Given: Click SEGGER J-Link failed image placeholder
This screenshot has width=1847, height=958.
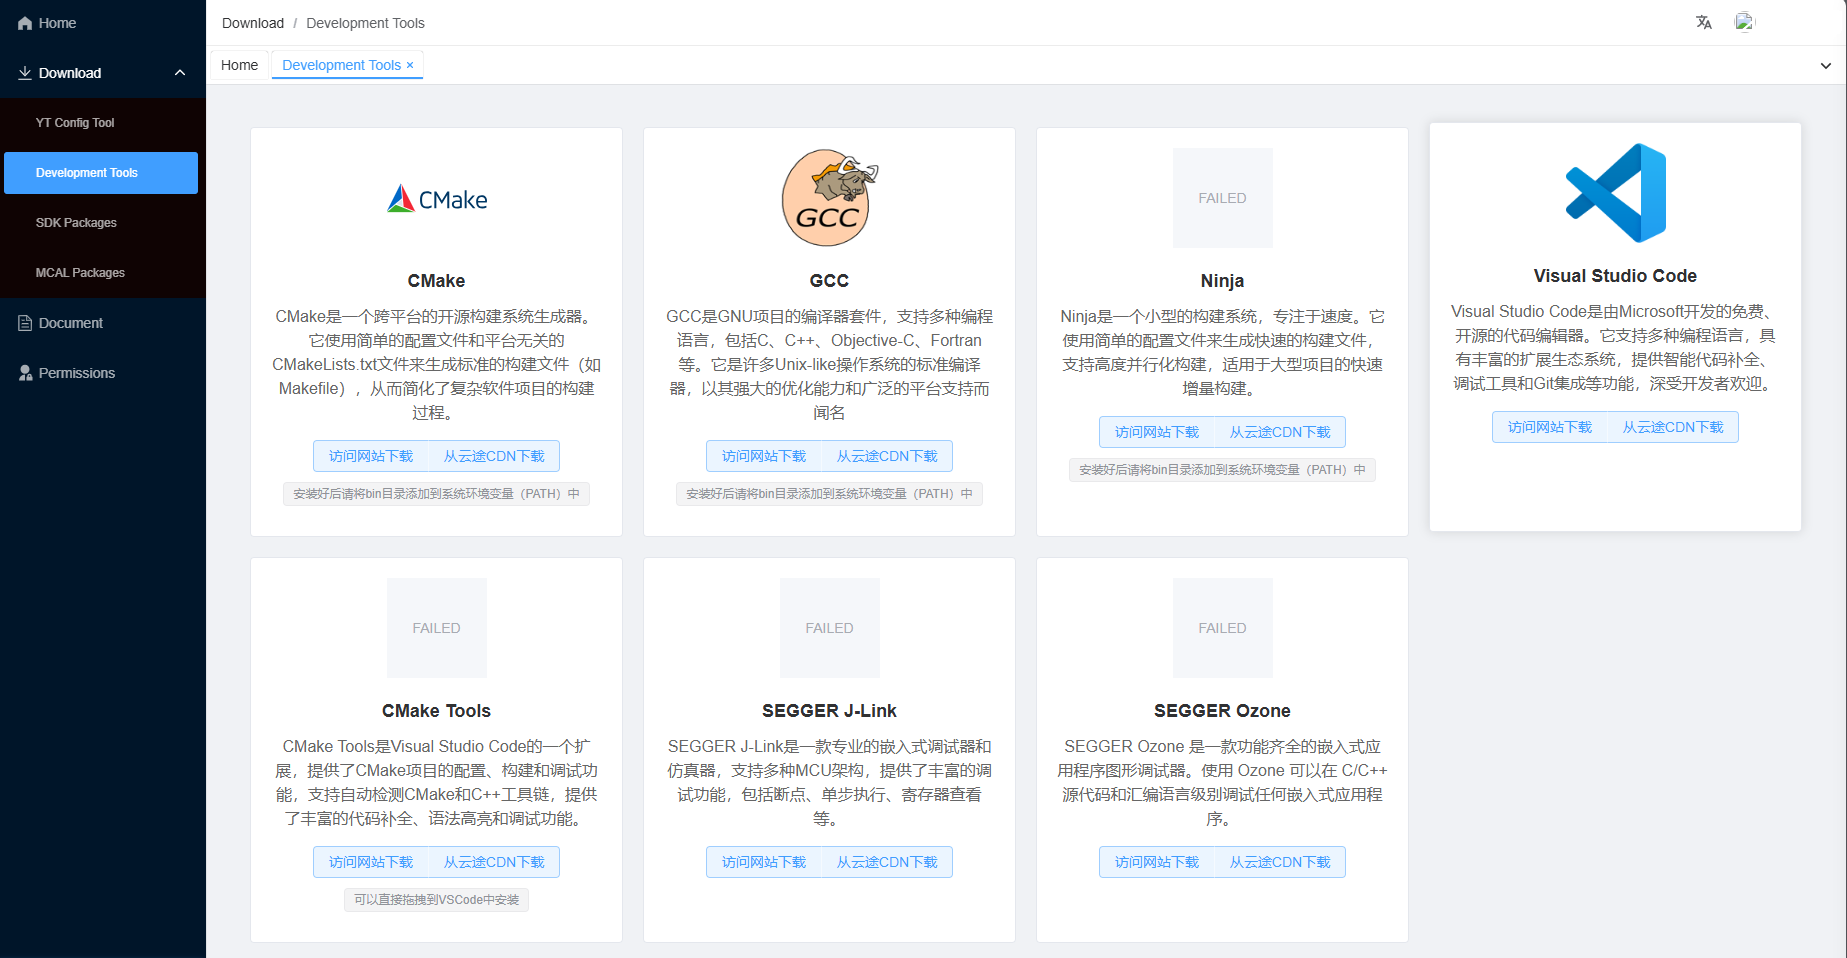Looking at the screenshot, I should coord(830,628).
